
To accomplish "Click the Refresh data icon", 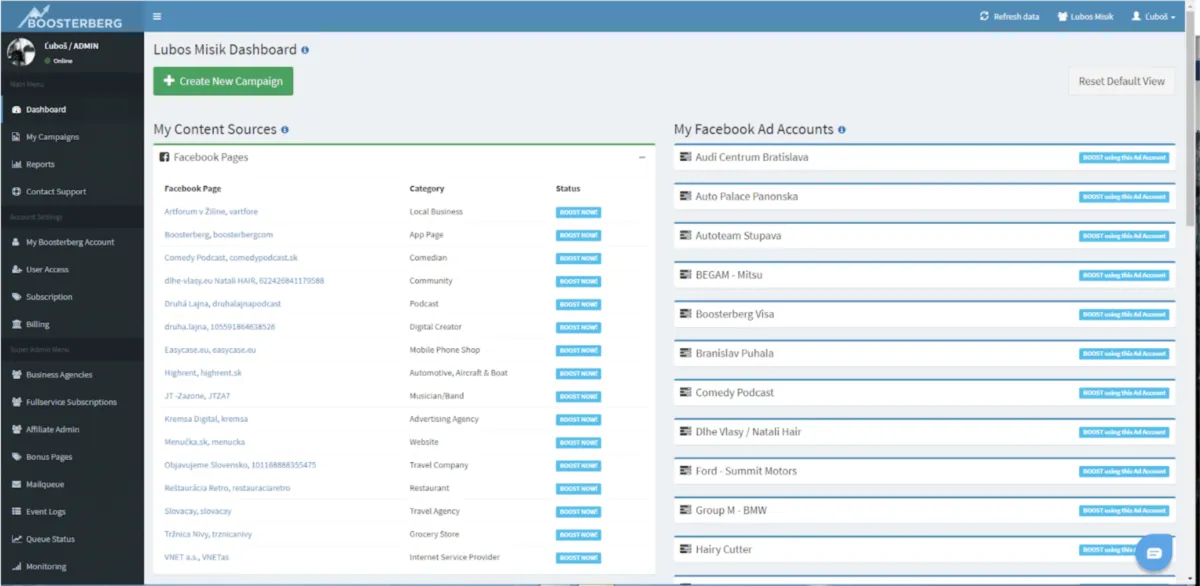I will (x=984, y=16).
